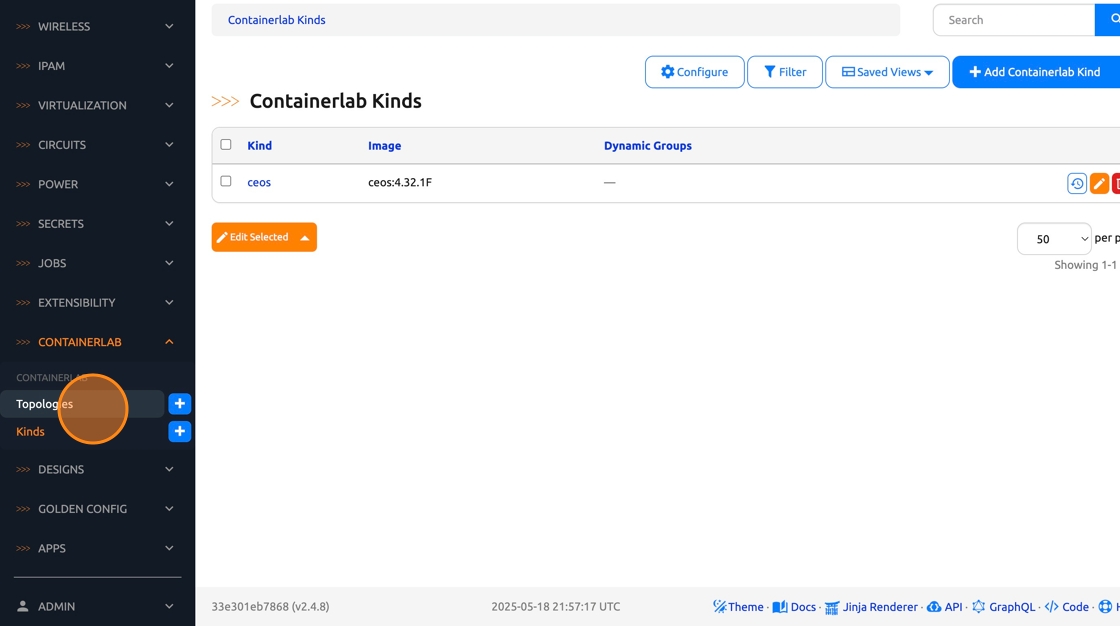Viewport: 1120px width, 626px height.
Task: Open Docs link in footer
Action: click(794, 607)
